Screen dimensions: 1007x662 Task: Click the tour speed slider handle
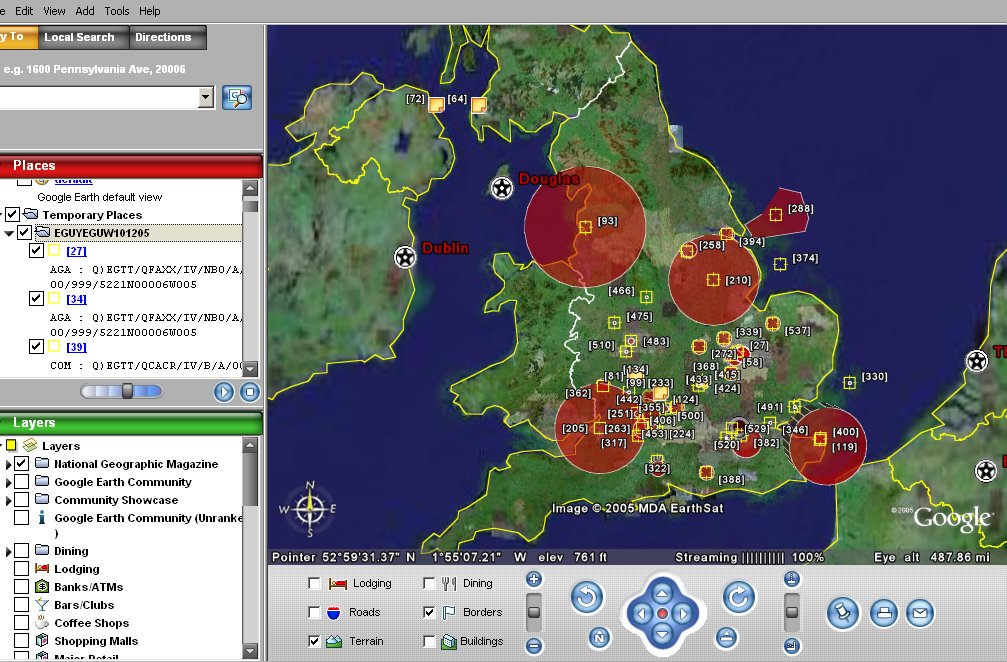click(127, 391)
